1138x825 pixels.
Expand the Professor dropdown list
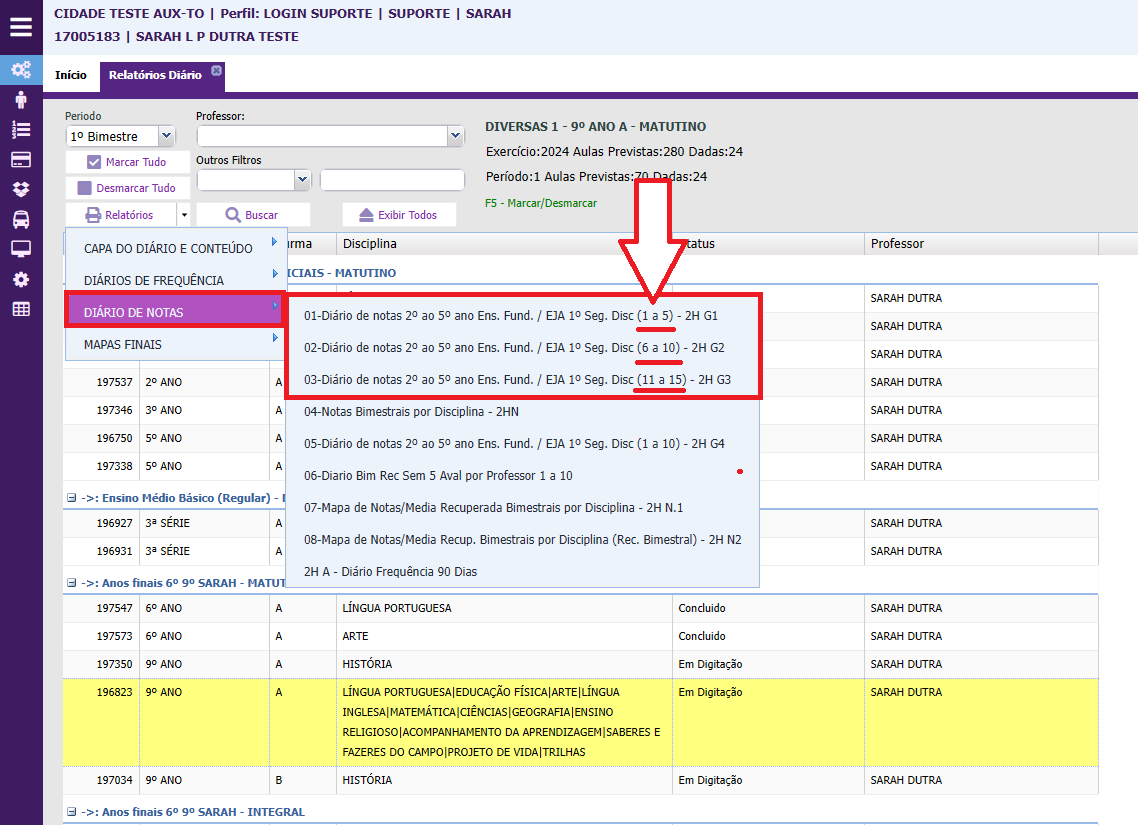click(x=455, y=136)
